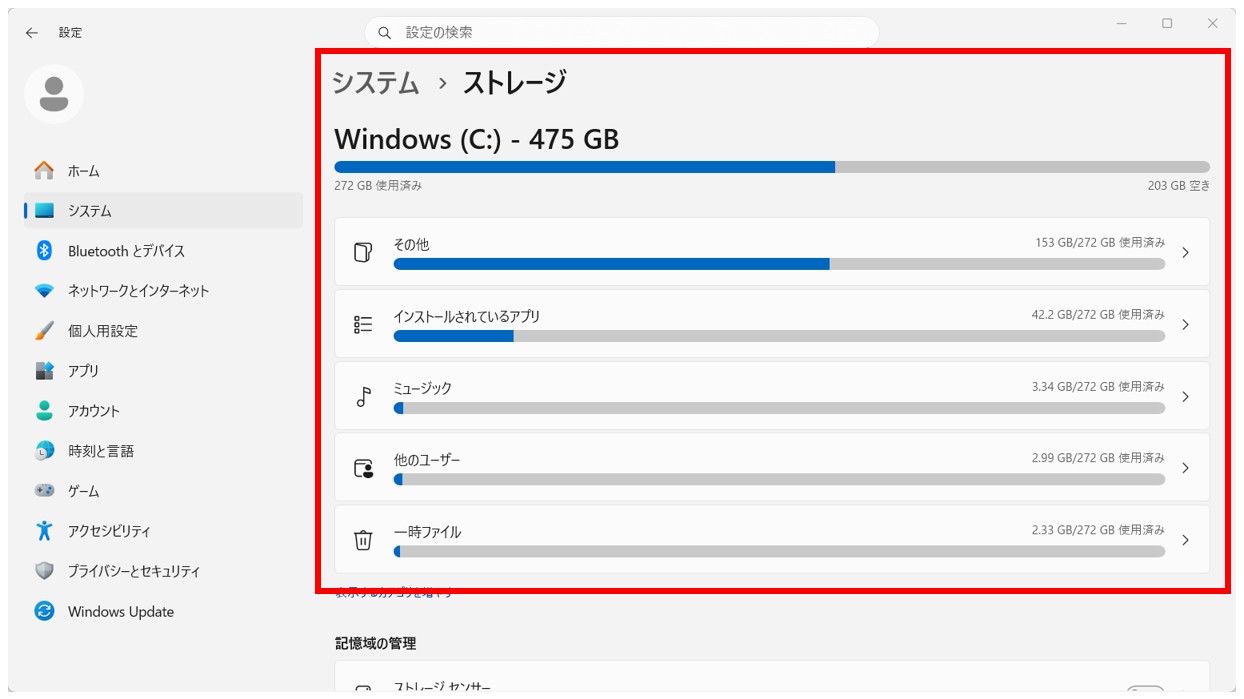The width and height of the screenshot is (1244, 699).
Task: Open 時刻と言語 settings
Action: point(103,451)
